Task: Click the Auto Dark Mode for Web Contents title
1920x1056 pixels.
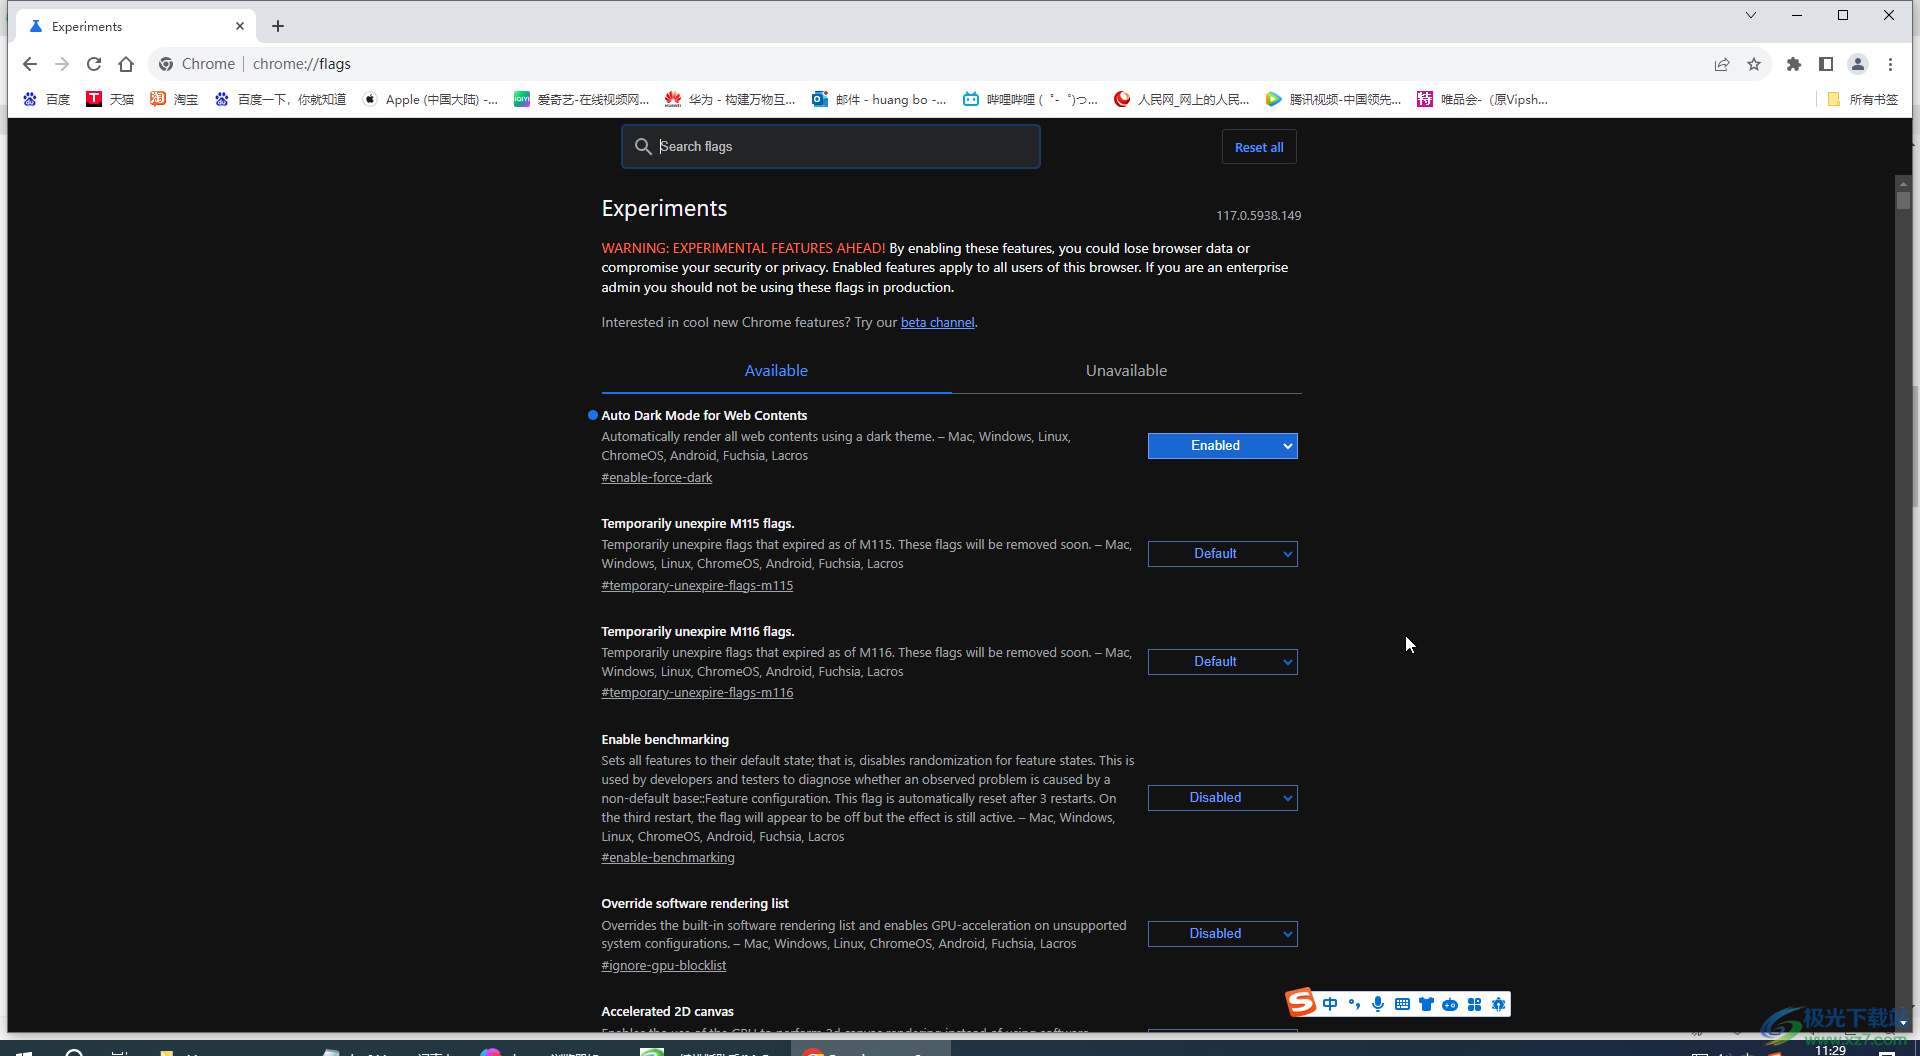Action: tap(704, 416)
